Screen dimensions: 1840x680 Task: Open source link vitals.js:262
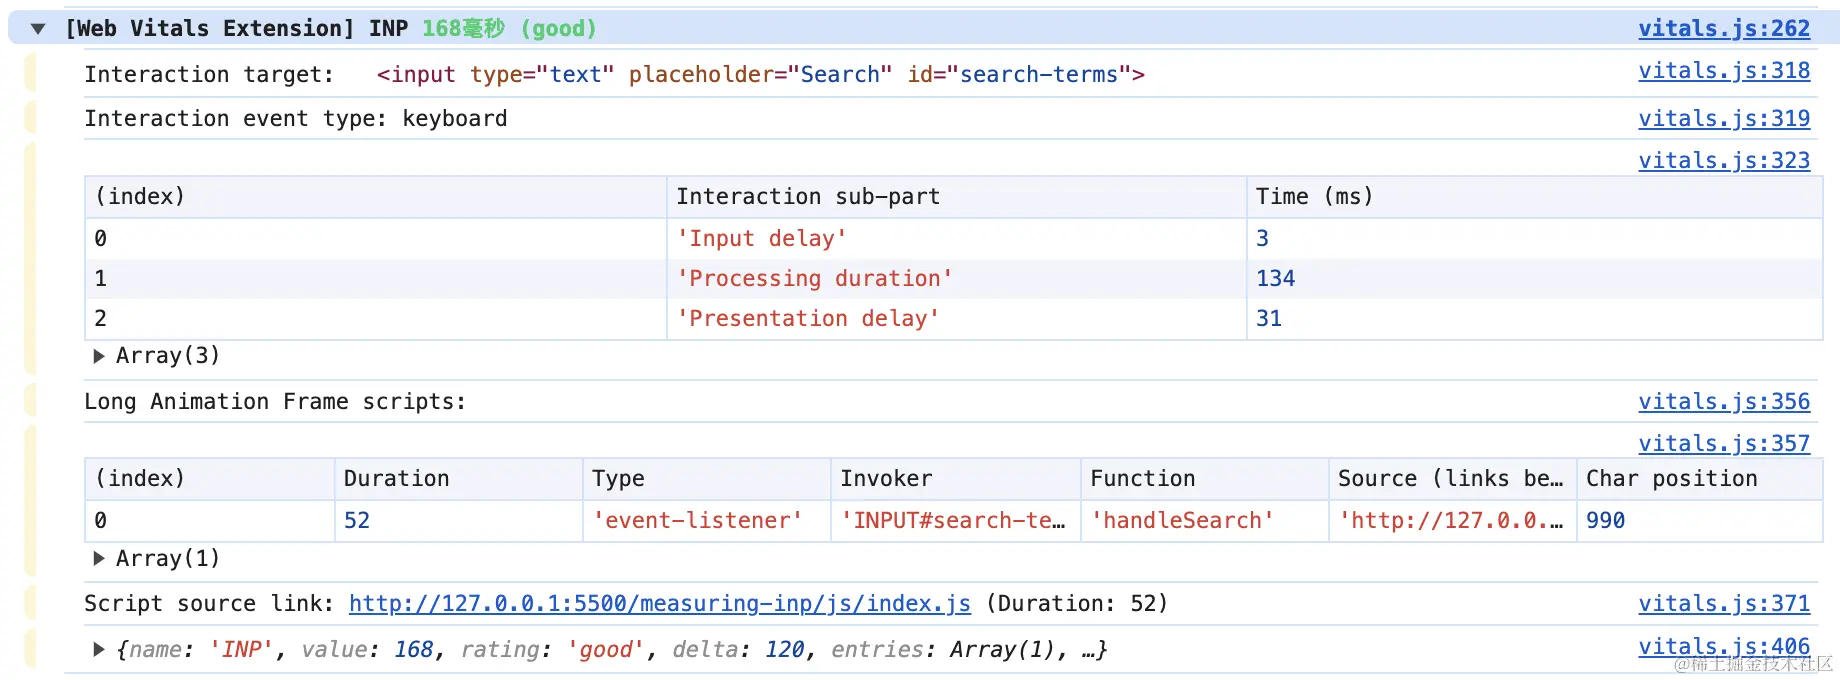click(1723, 29)
